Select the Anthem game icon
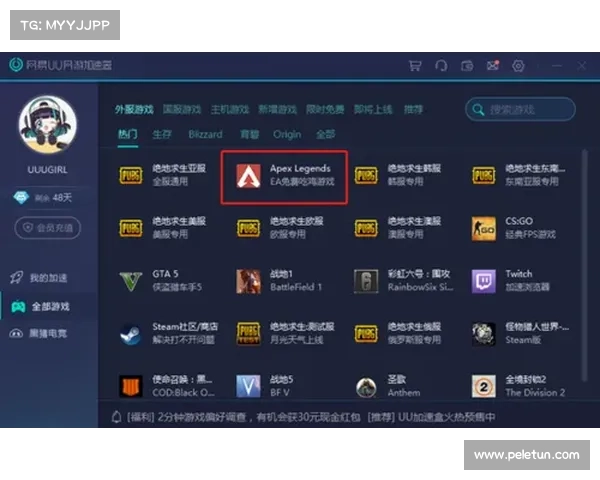This screenshot has height=480, width=600. (x=366, y=387)
